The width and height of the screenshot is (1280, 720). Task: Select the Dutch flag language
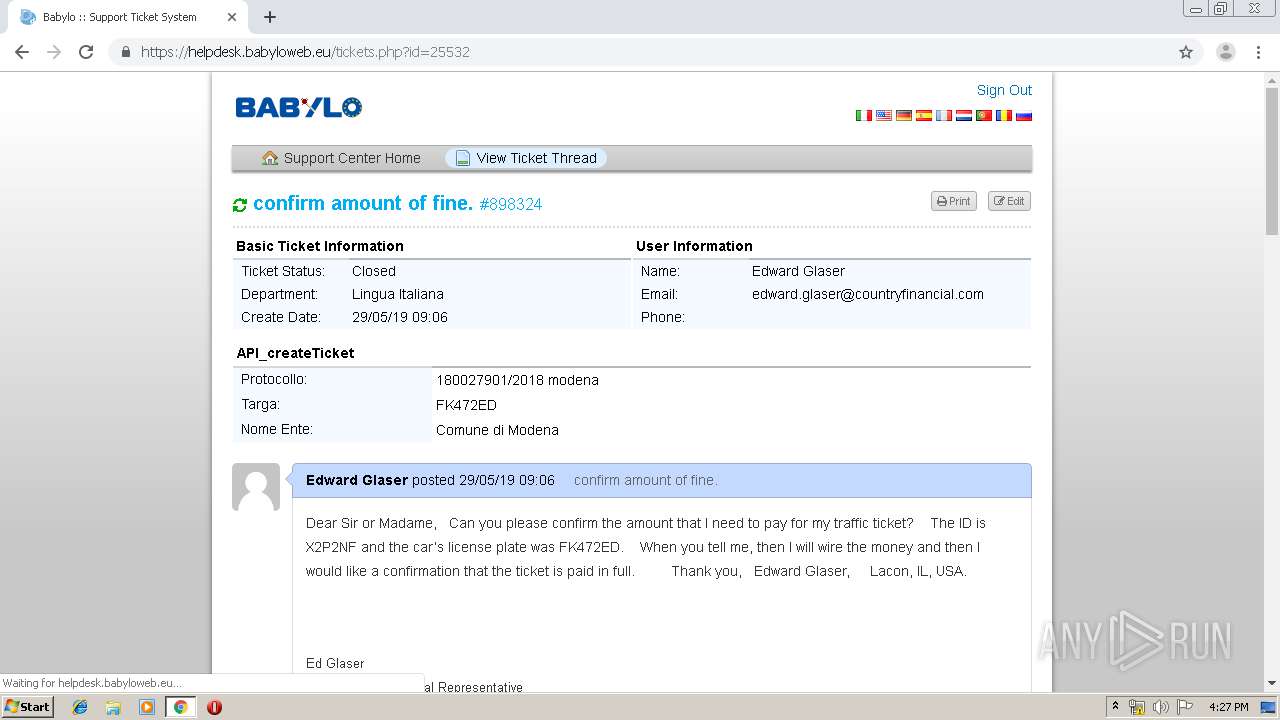(963, 116)
